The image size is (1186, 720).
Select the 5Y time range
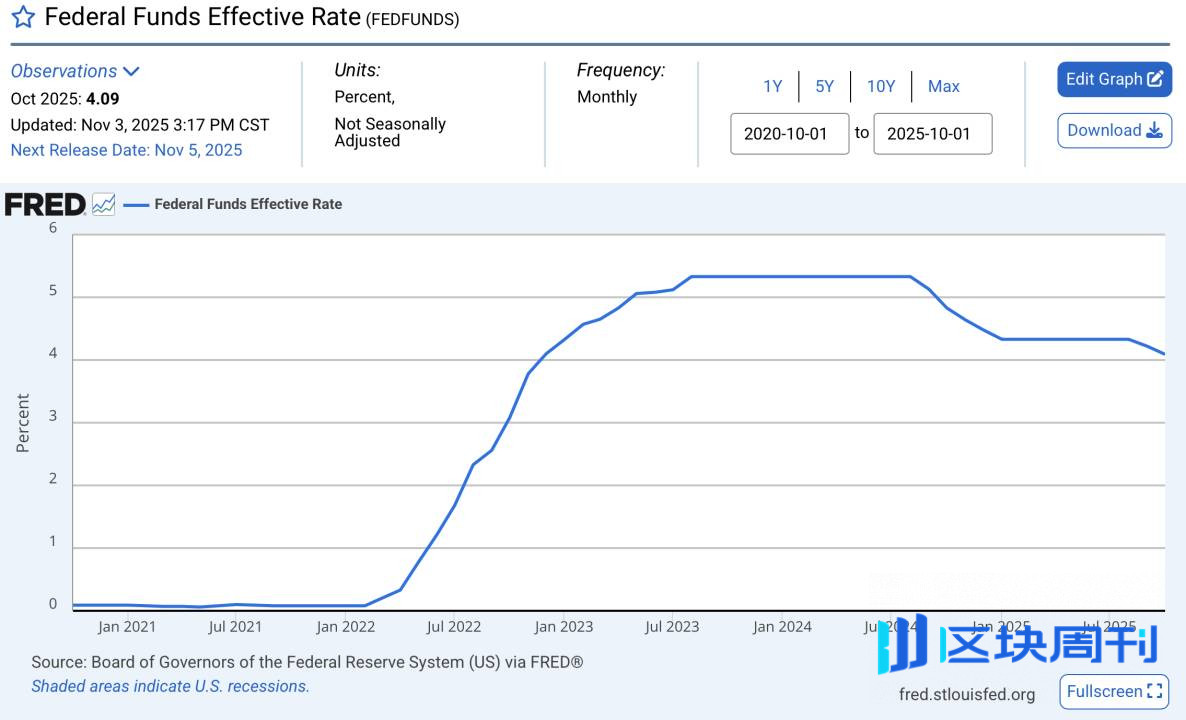[824, 86]
